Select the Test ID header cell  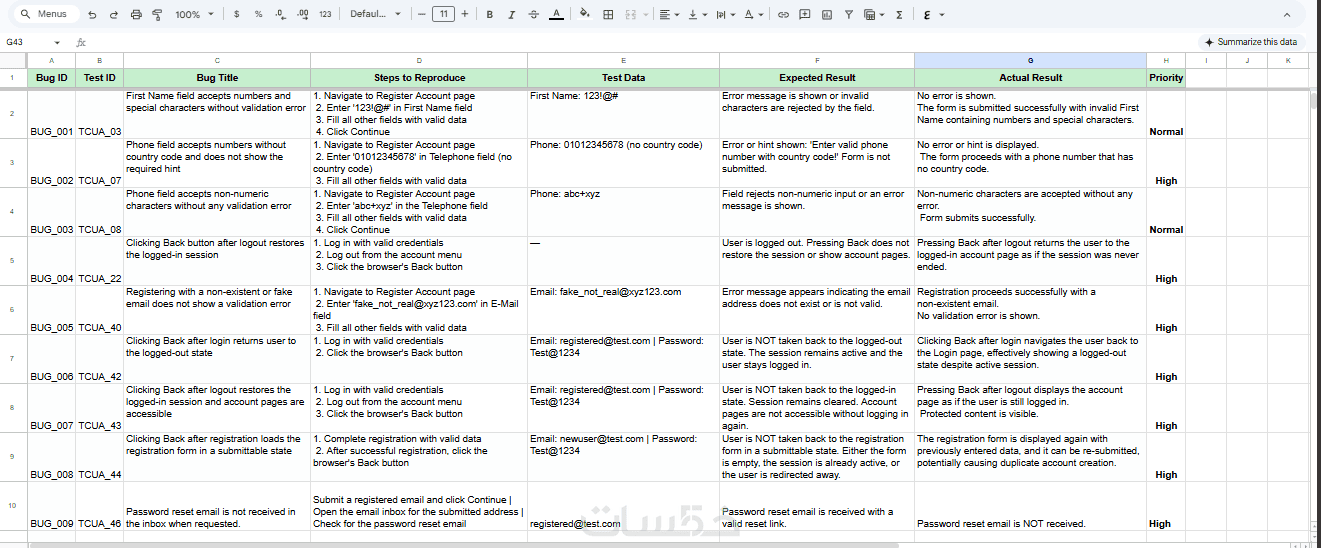point(99,78)
